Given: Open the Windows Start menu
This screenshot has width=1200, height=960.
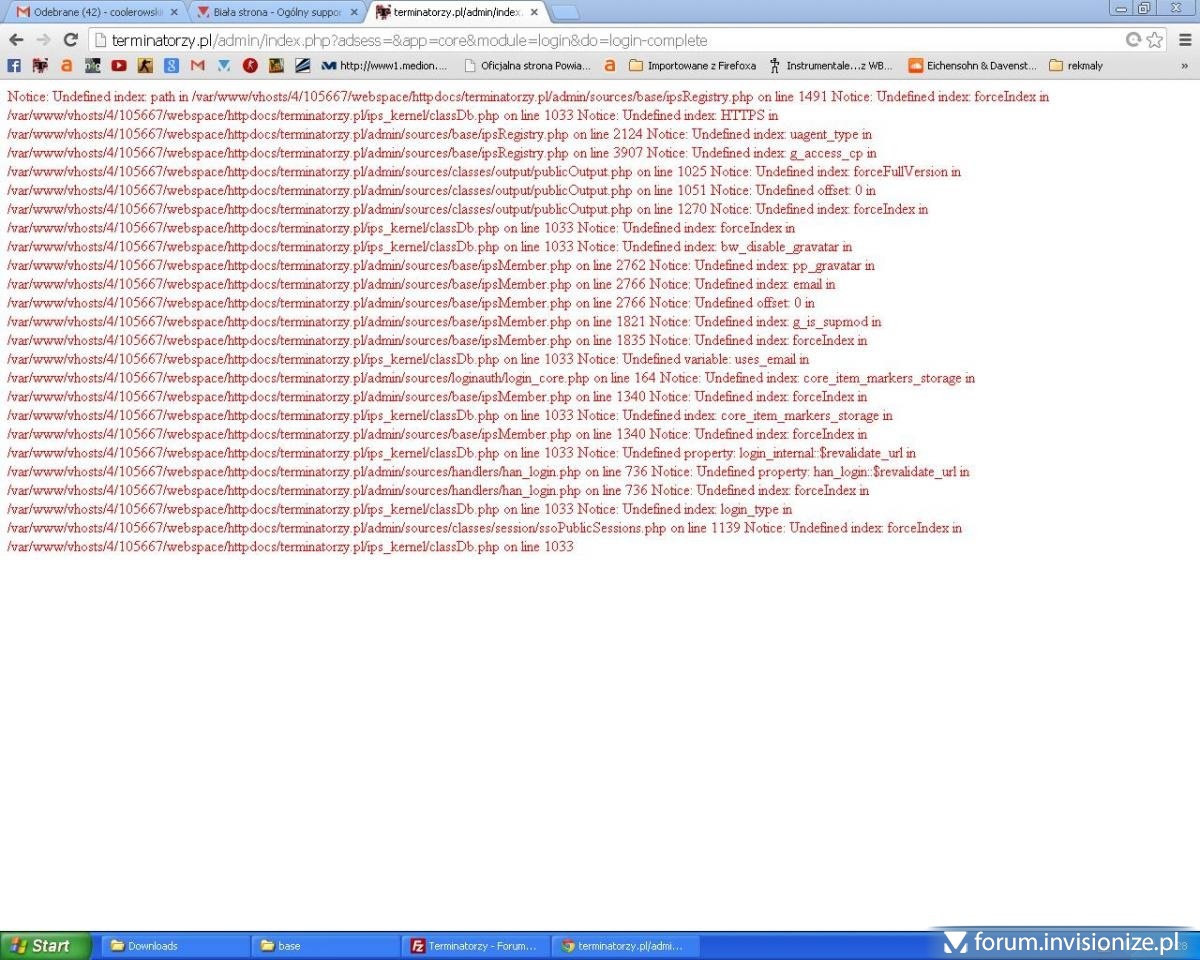Looking at the screenshot, I should tap(45, 945).
